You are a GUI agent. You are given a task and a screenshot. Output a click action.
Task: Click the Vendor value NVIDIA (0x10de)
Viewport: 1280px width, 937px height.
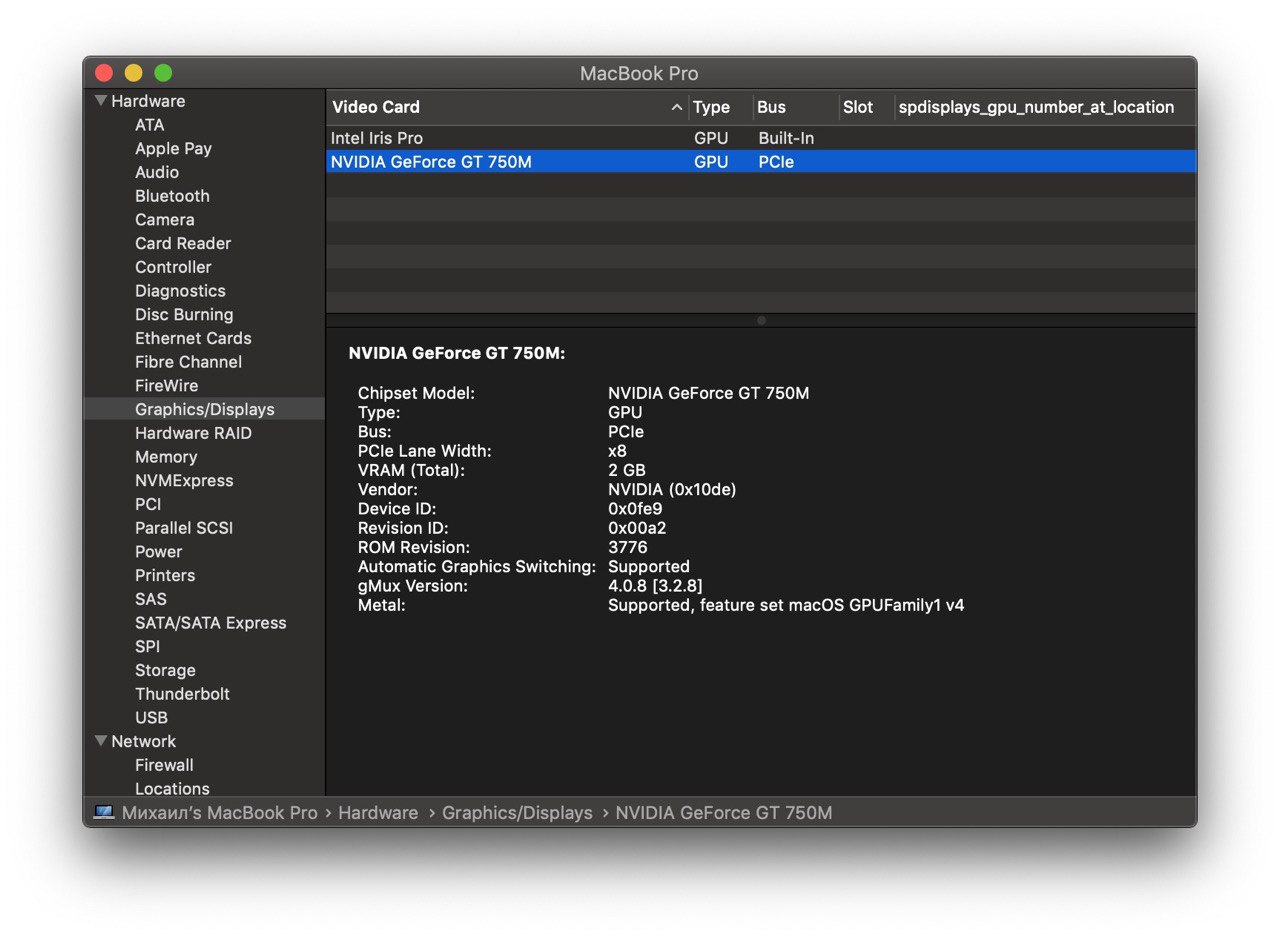point(672,490)
